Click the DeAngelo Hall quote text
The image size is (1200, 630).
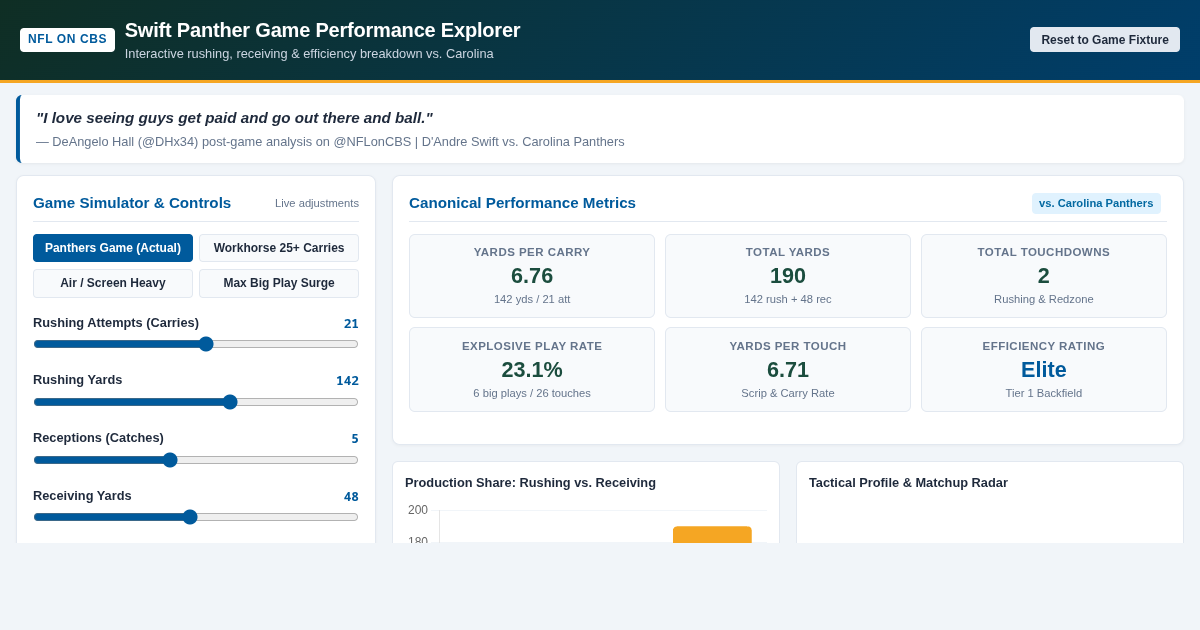234,118
